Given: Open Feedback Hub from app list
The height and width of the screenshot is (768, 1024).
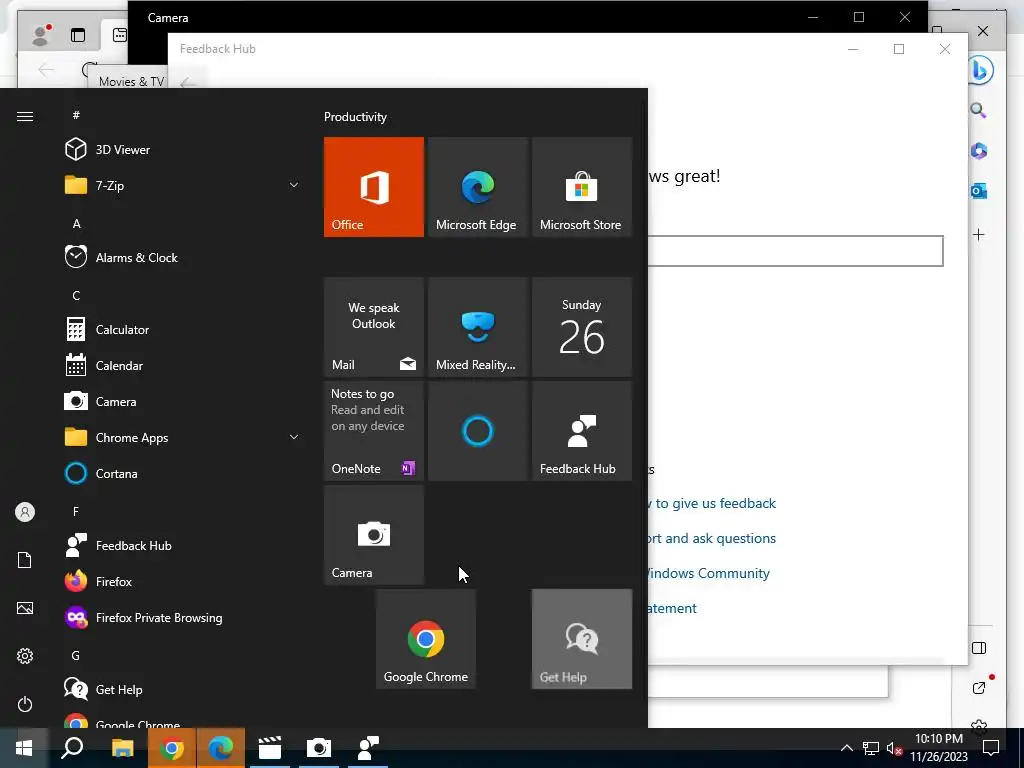Looking at the screenshot, I should click(183, 545).
